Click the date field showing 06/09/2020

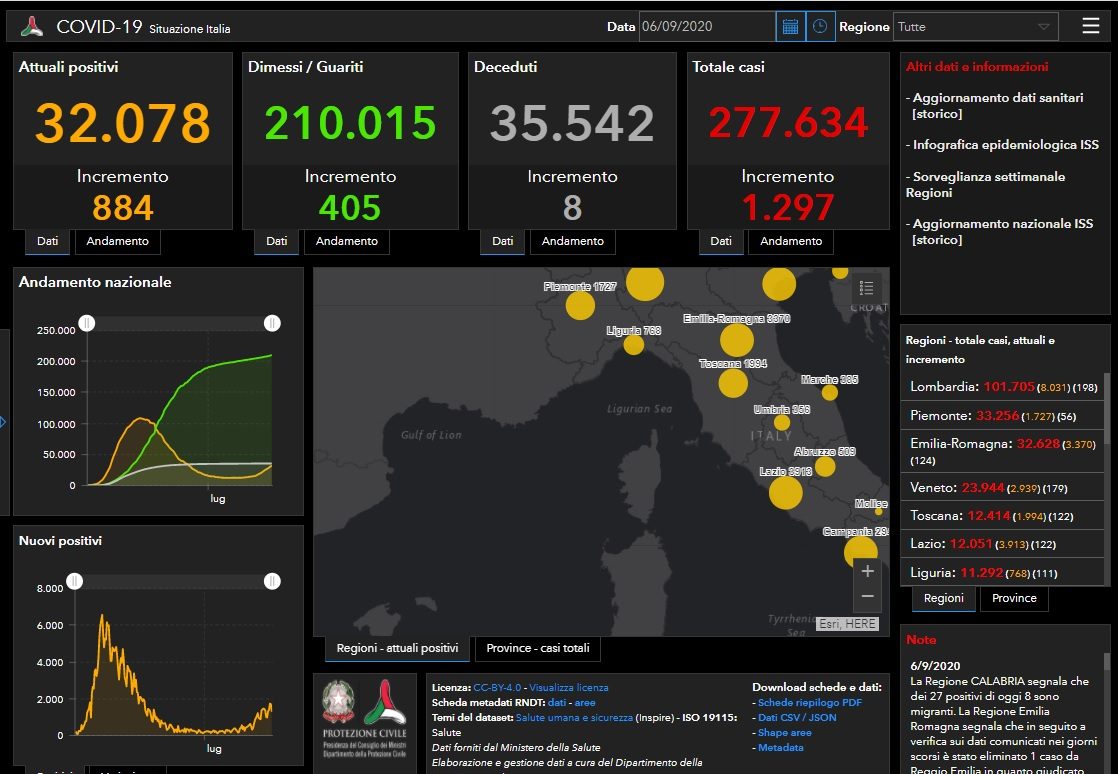[706, 27]
